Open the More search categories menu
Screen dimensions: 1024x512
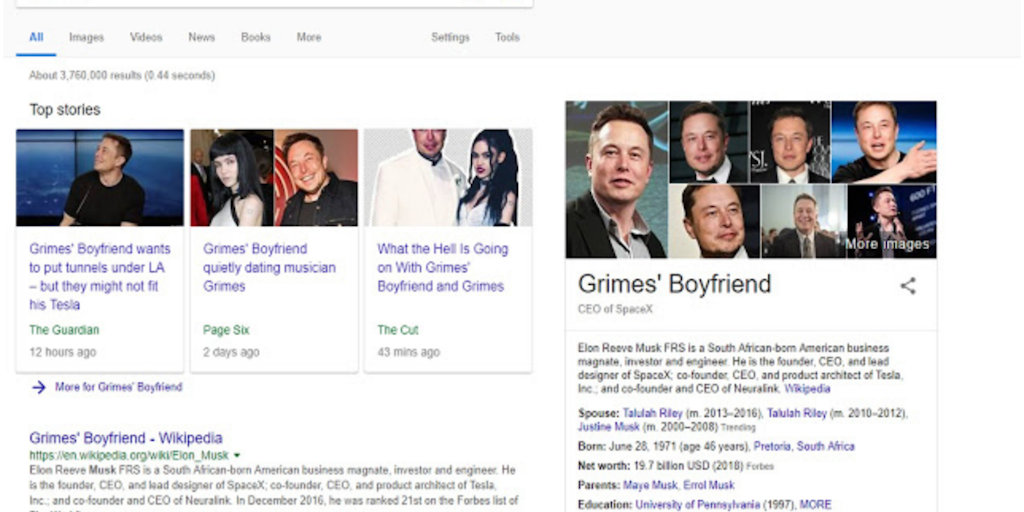[308, 37]
